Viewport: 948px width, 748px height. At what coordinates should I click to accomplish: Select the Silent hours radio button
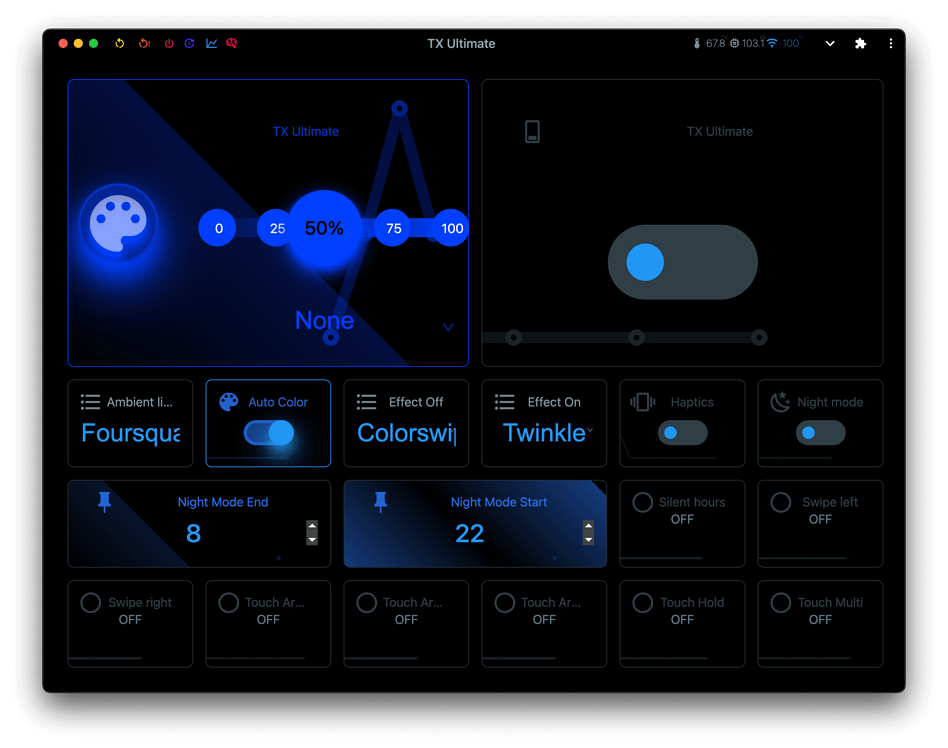pyautogui.click(x=642, y=502)
